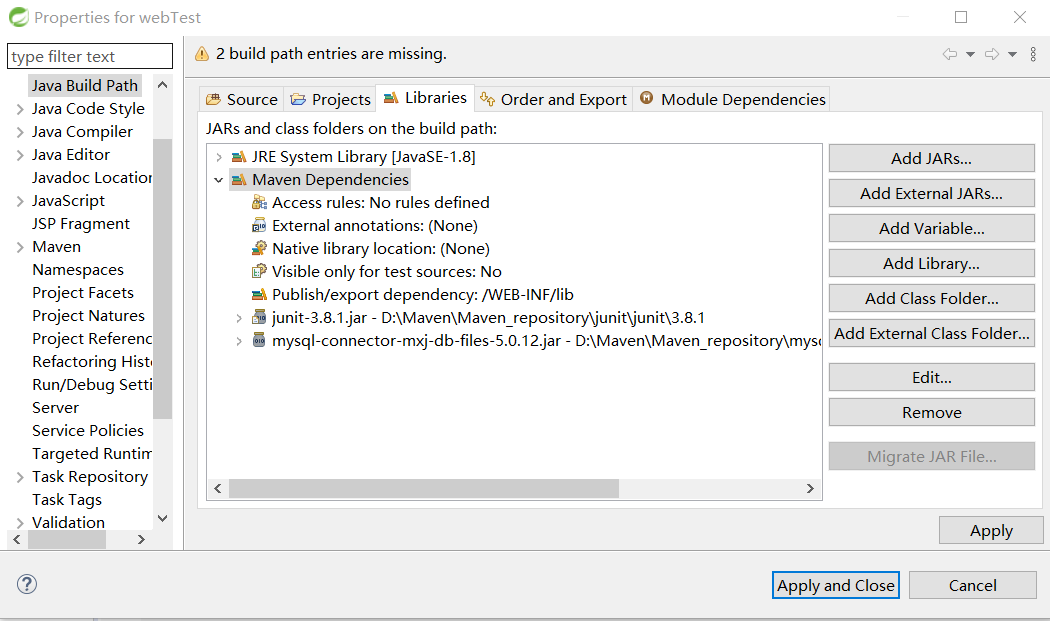
Task: Expand the JRE System Library node
Action: pyautogui.click(x=218, y=157)
